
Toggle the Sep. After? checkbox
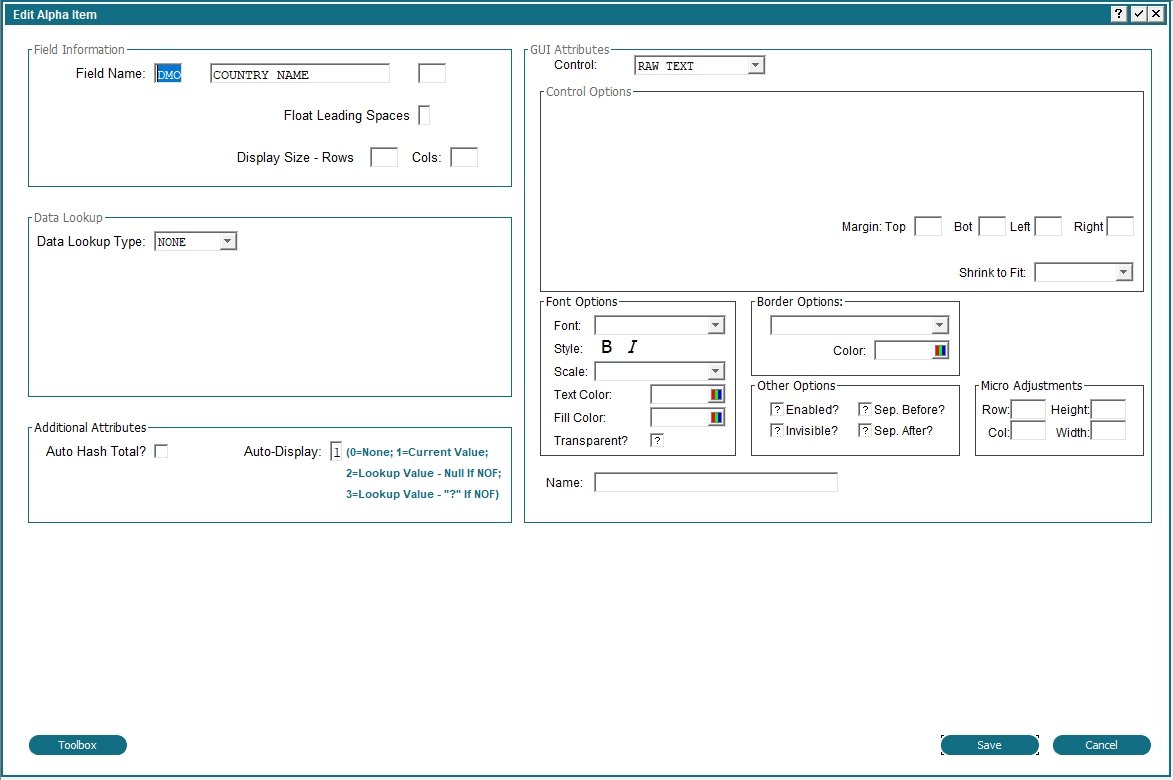tap(865, 430)
